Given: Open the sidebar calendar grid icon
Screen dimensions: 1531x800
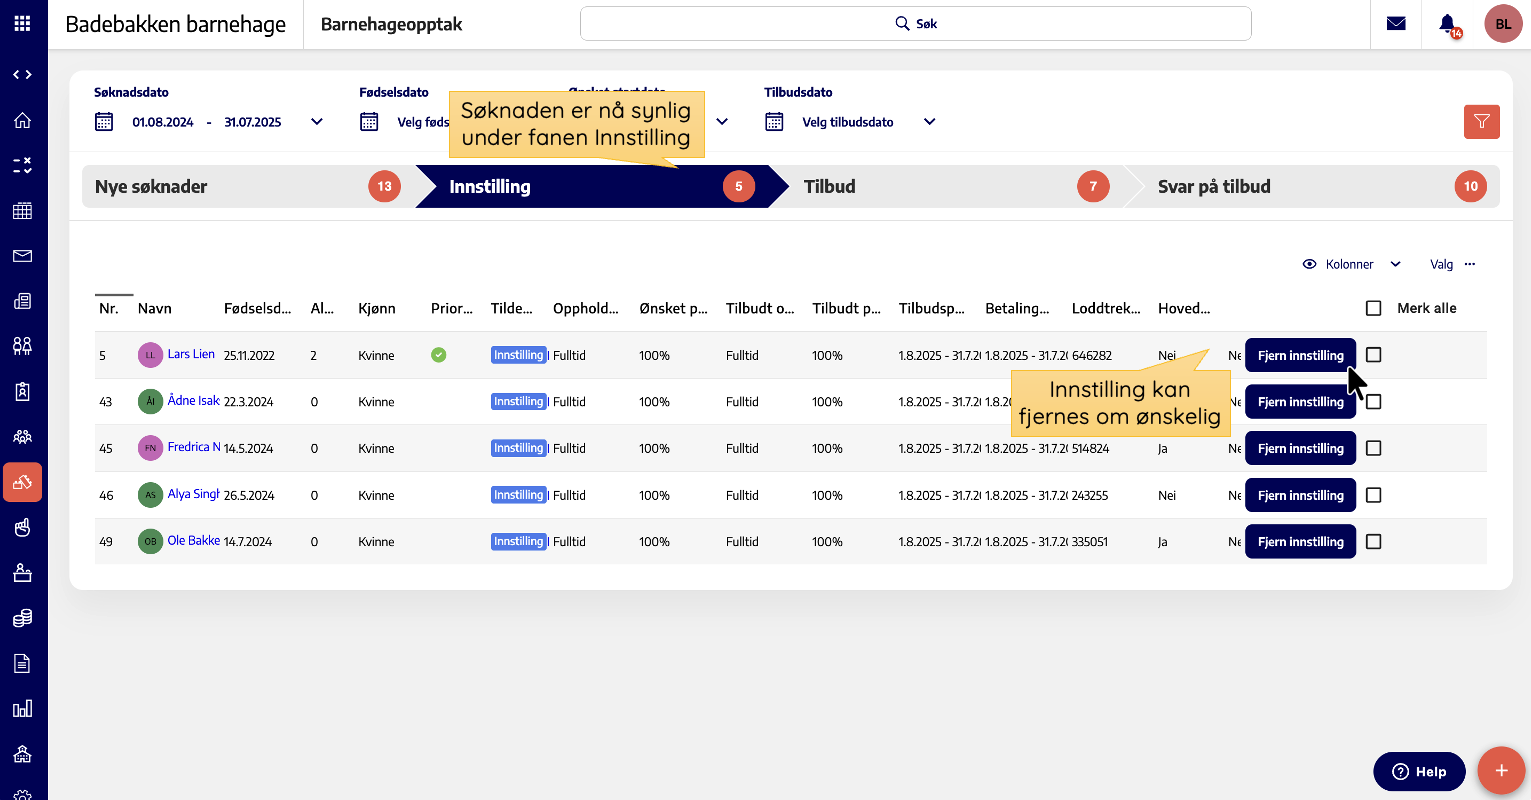Looking at the screenshot, I should click(22, 211).
